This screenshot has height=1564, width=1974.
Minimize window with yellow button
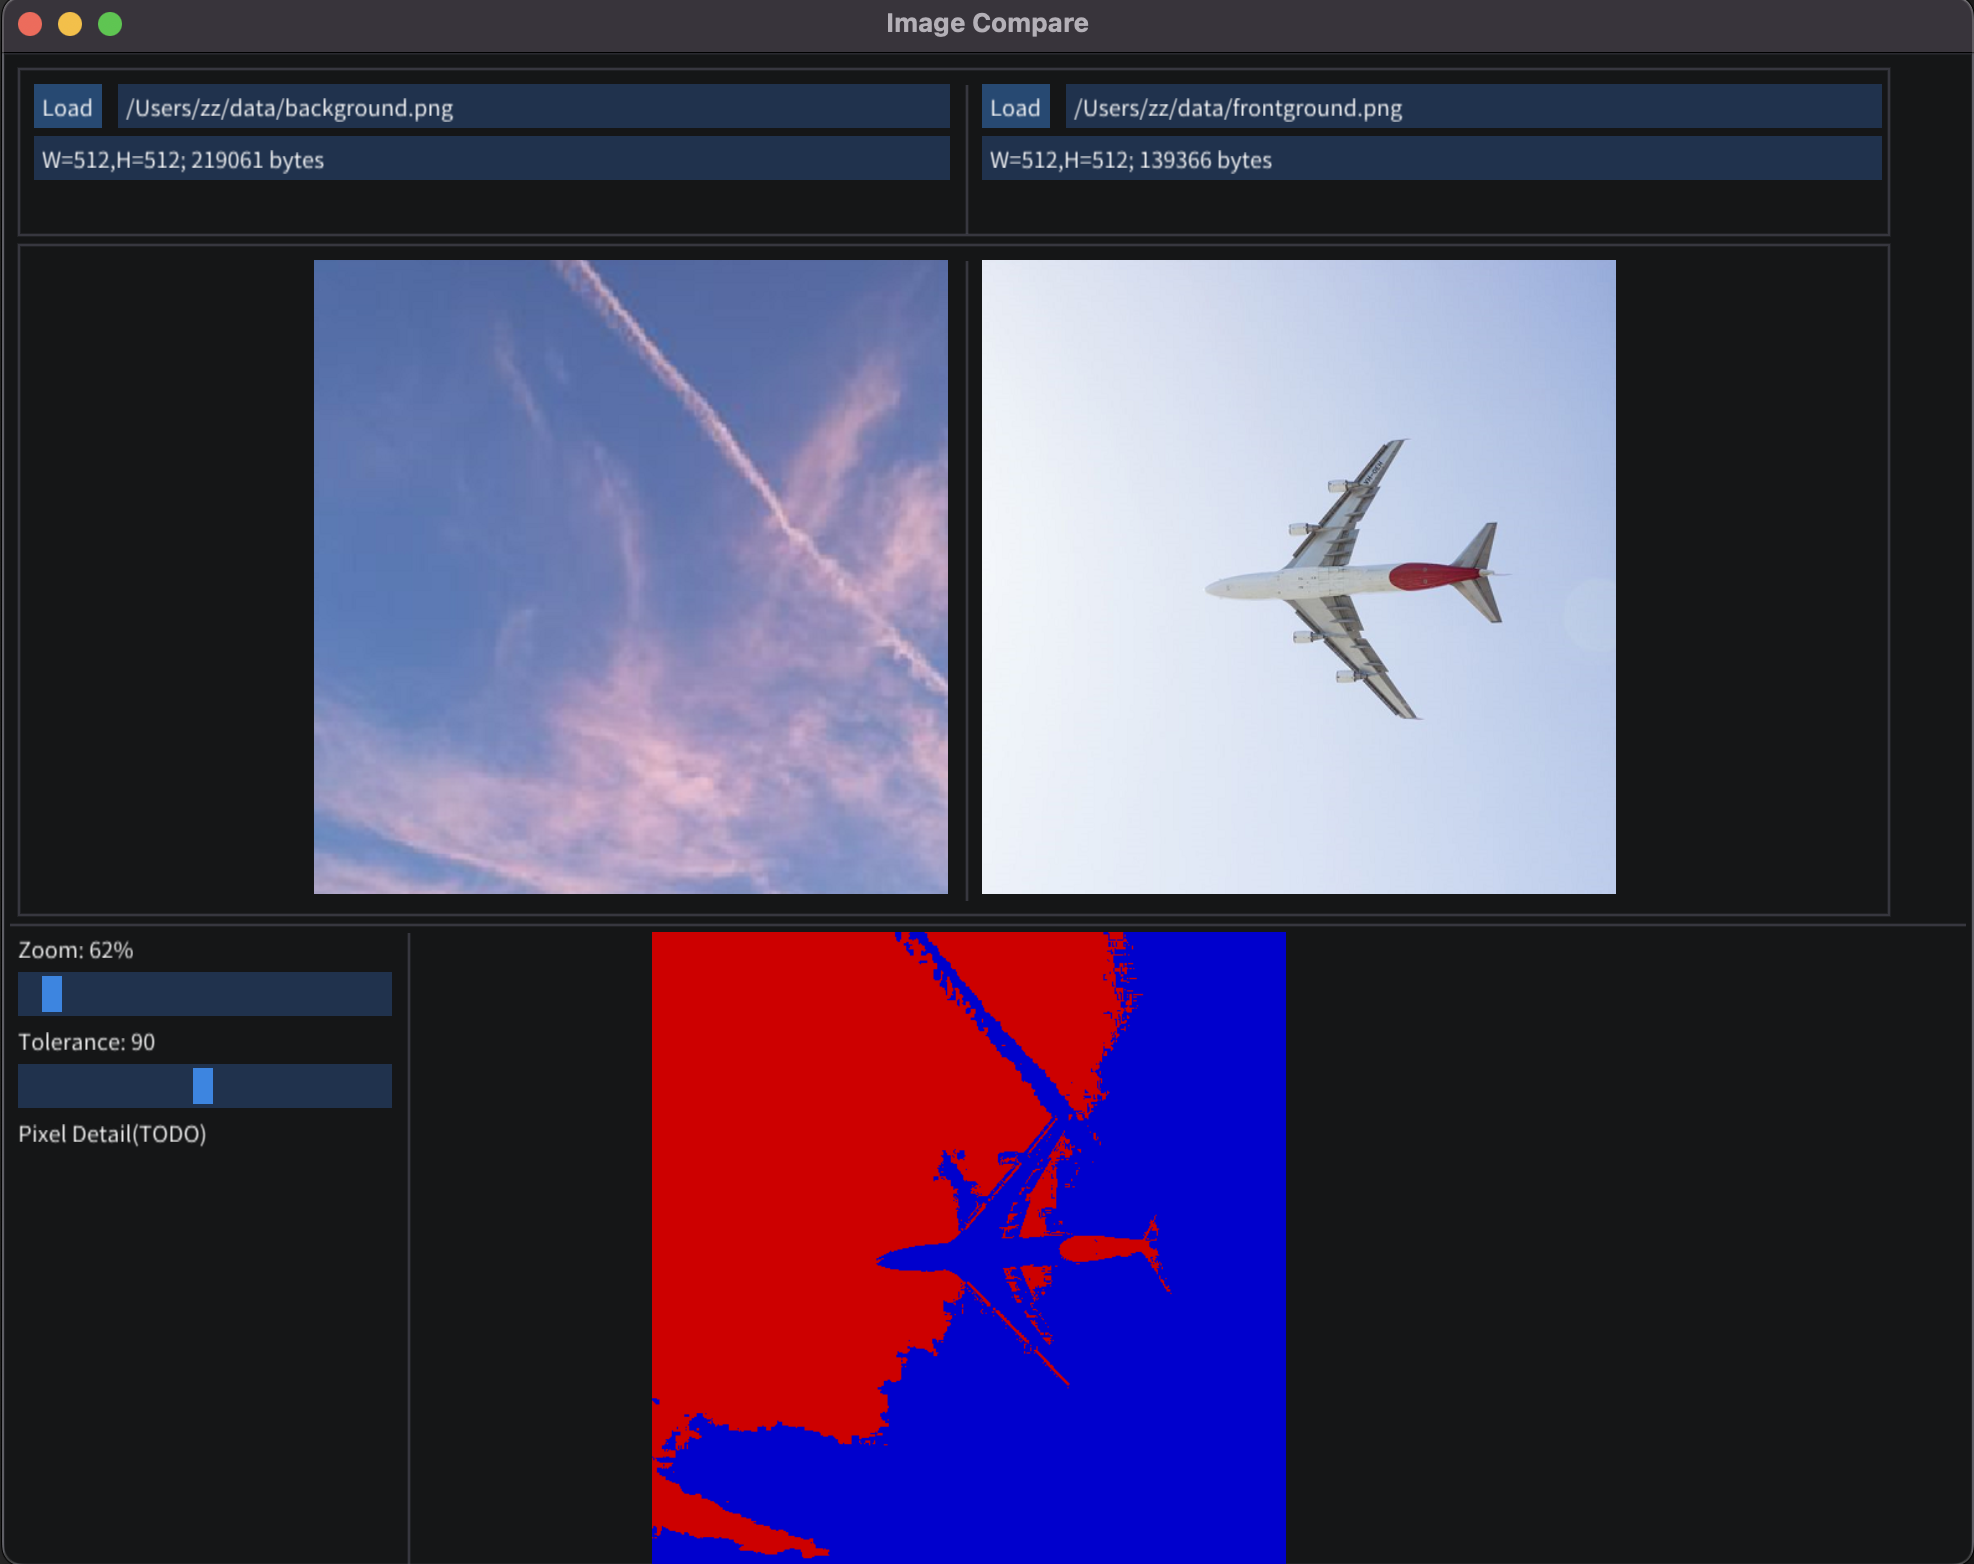tap(70, 24)
